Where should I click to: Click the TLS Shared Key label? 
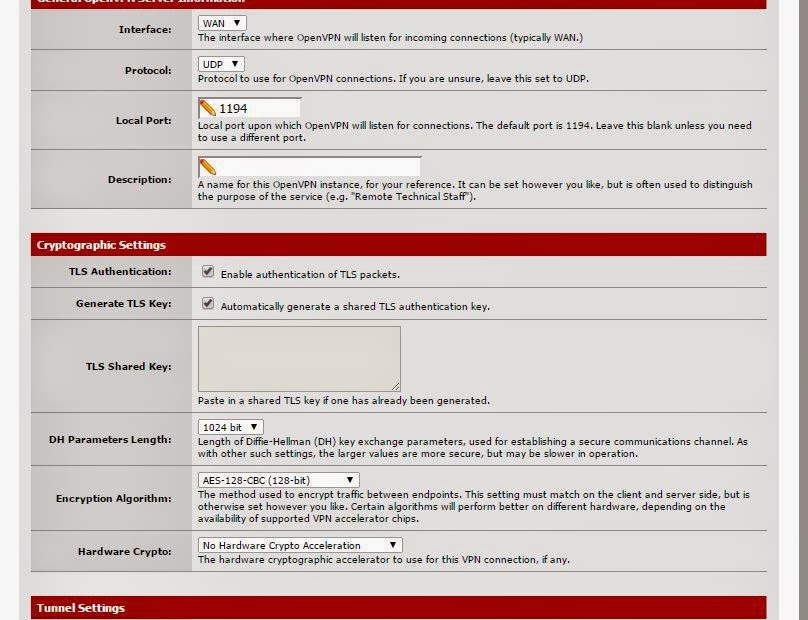coord(128,366)
